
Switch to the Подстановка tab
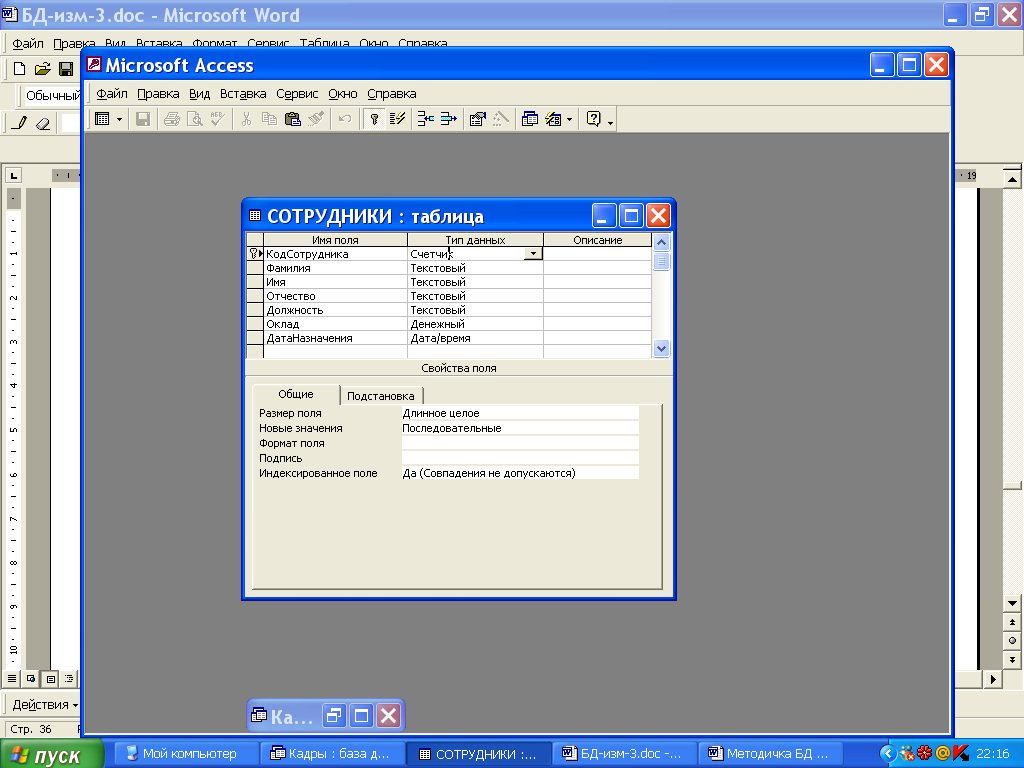381,396
